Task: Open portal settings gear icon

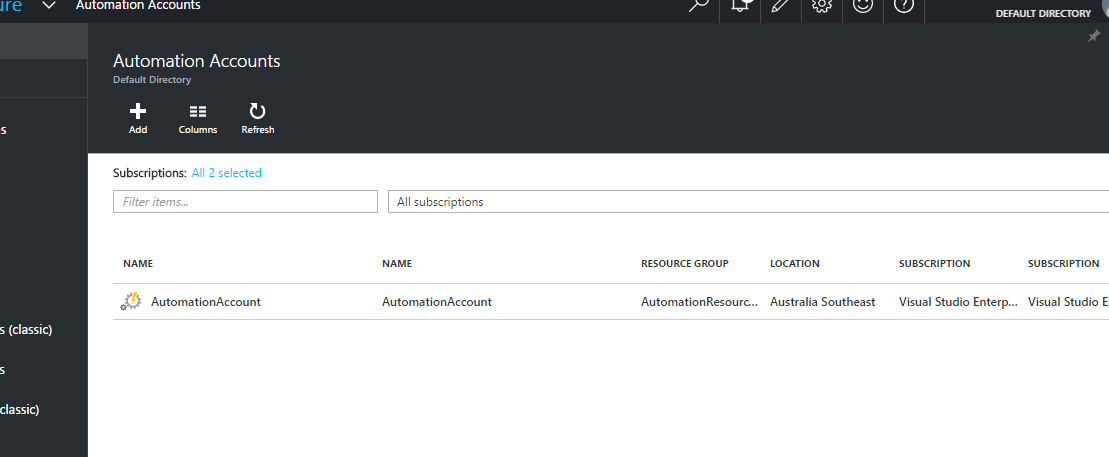Action: [x=821, y=6]
